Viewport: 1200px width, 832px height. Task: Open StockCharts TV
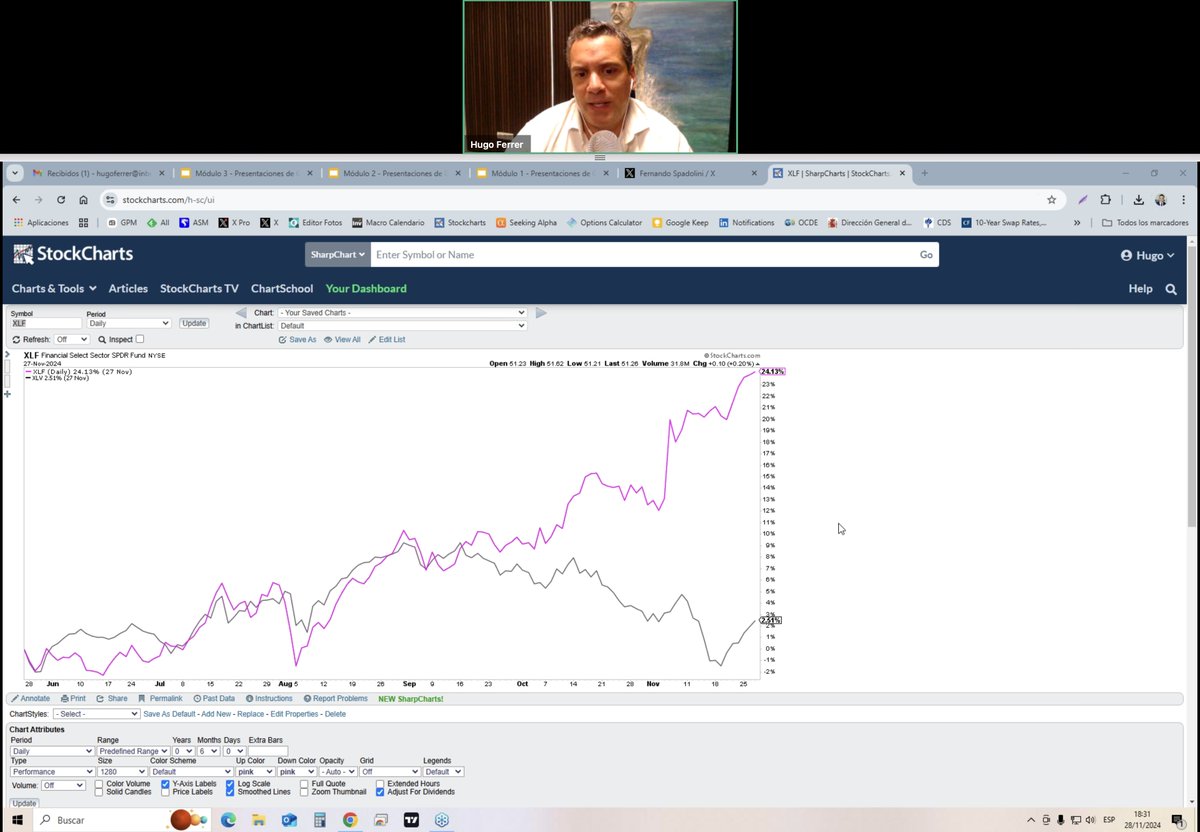(199, 289)
